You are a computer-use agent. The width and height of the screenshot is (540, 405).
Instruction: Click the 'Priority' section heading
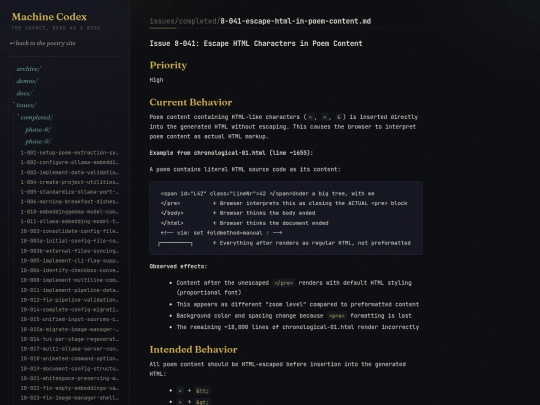point(168,65)
